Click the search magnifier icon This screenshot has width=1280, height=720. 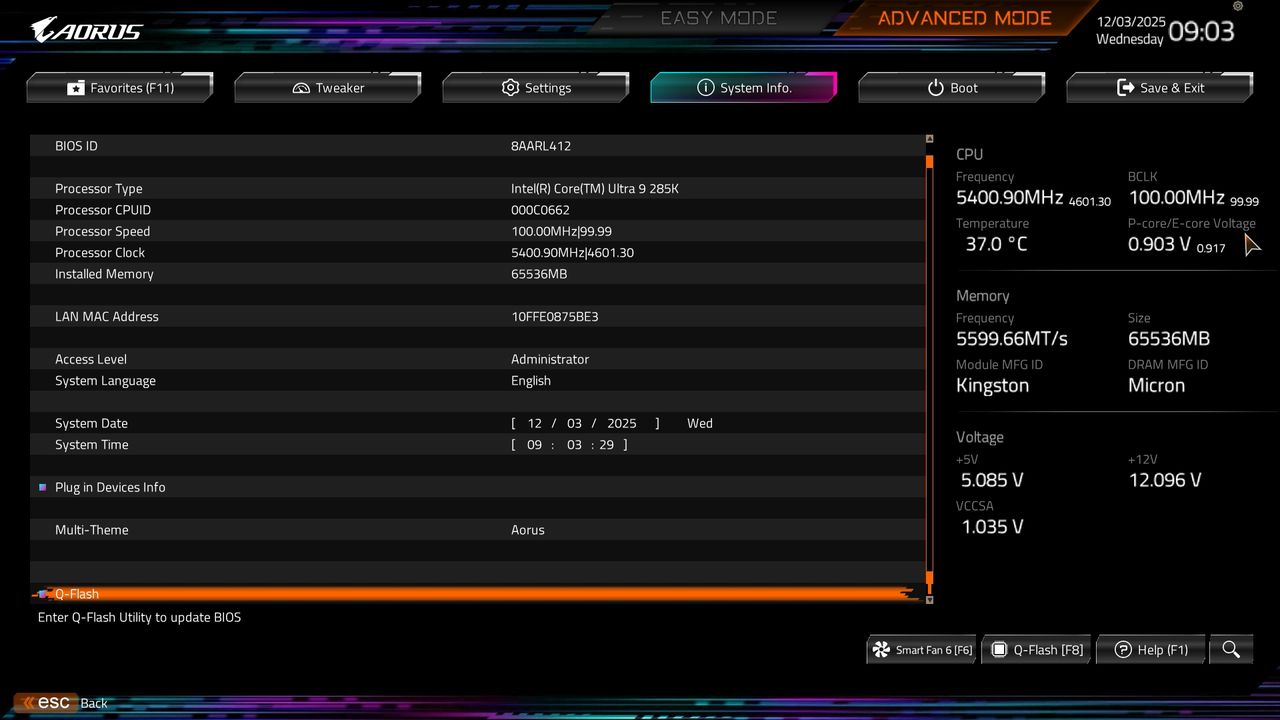[1231, 649]
